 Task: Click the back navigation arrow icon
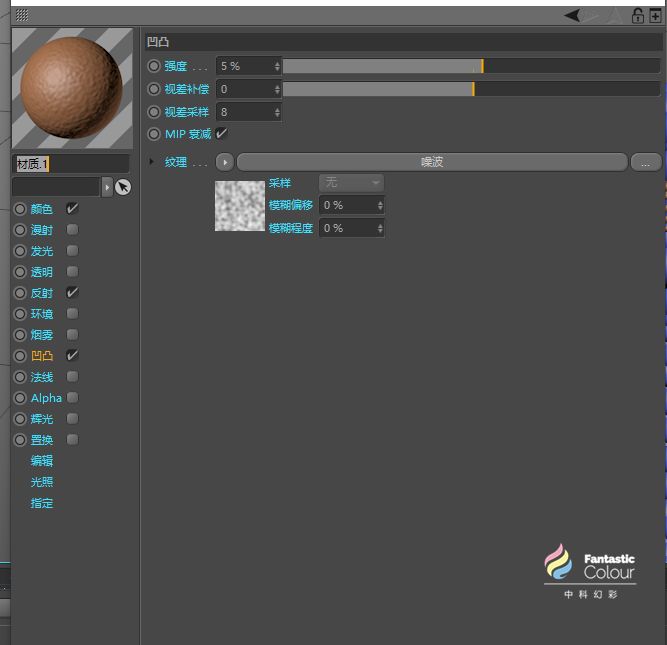point(573,15)
